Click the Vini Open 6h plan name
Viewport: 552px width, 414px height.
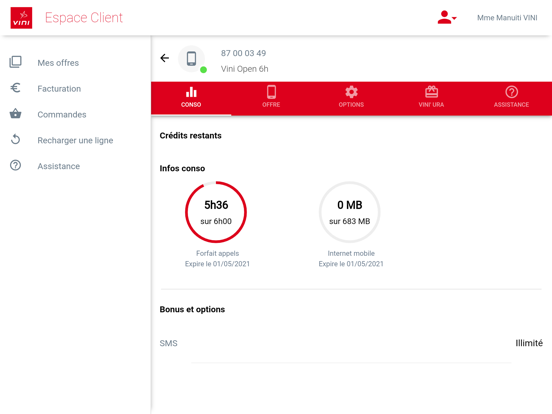pos(244,69)
